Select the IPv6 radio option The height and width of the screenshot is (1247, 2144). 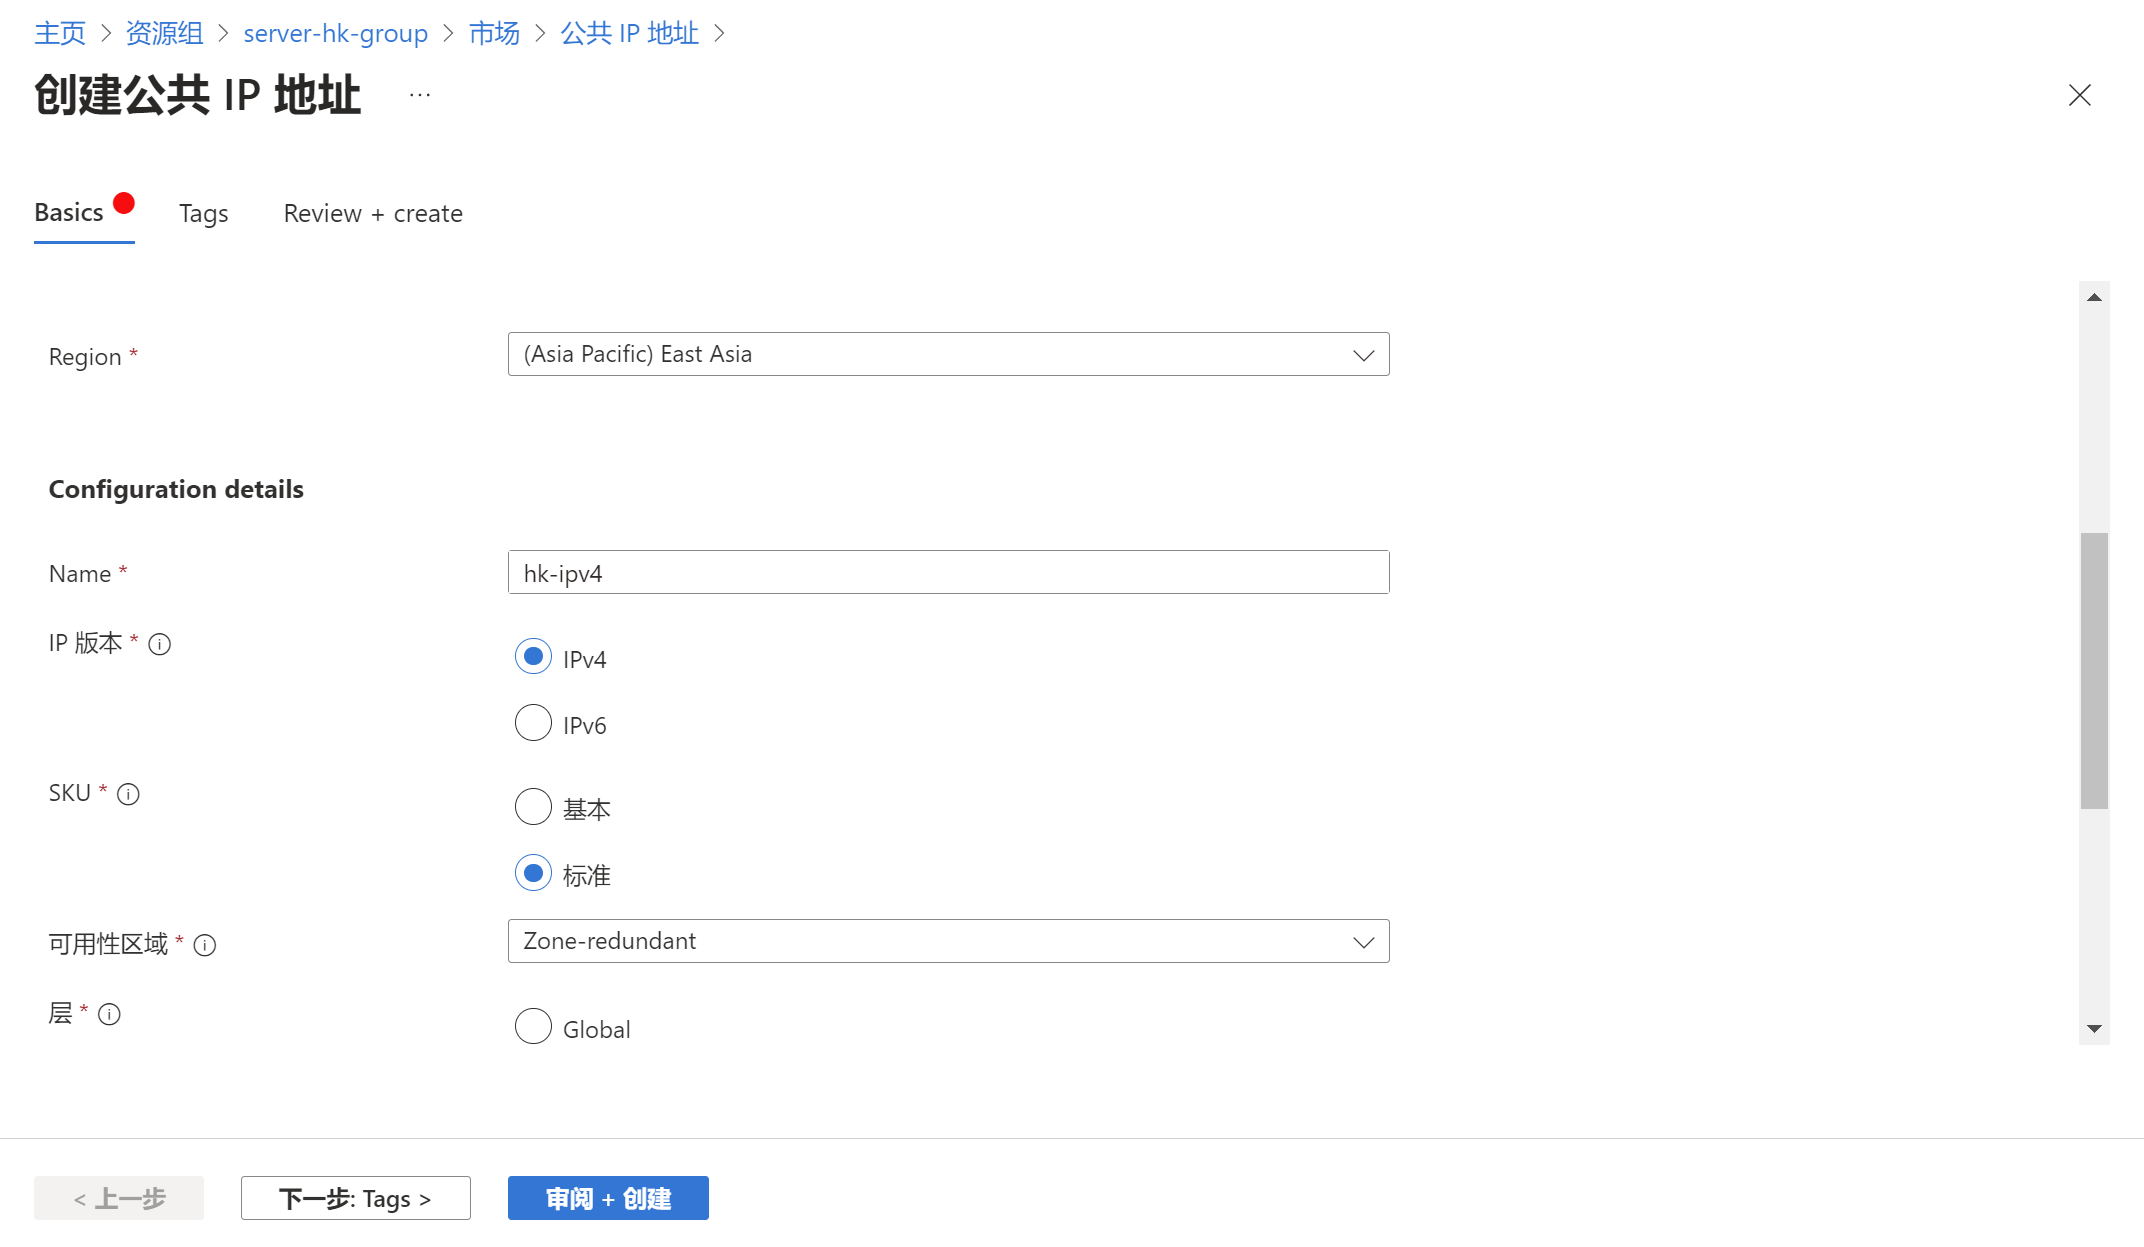pos(533,723)
